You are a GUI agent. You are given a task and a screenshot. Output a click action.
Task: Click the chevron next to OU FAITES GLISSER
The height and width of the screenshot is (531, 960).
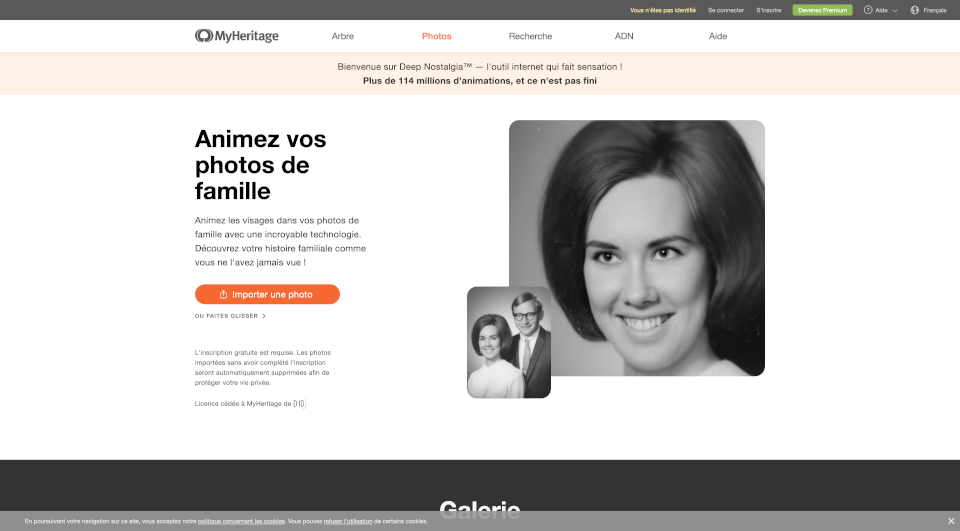tap(264, 316)
